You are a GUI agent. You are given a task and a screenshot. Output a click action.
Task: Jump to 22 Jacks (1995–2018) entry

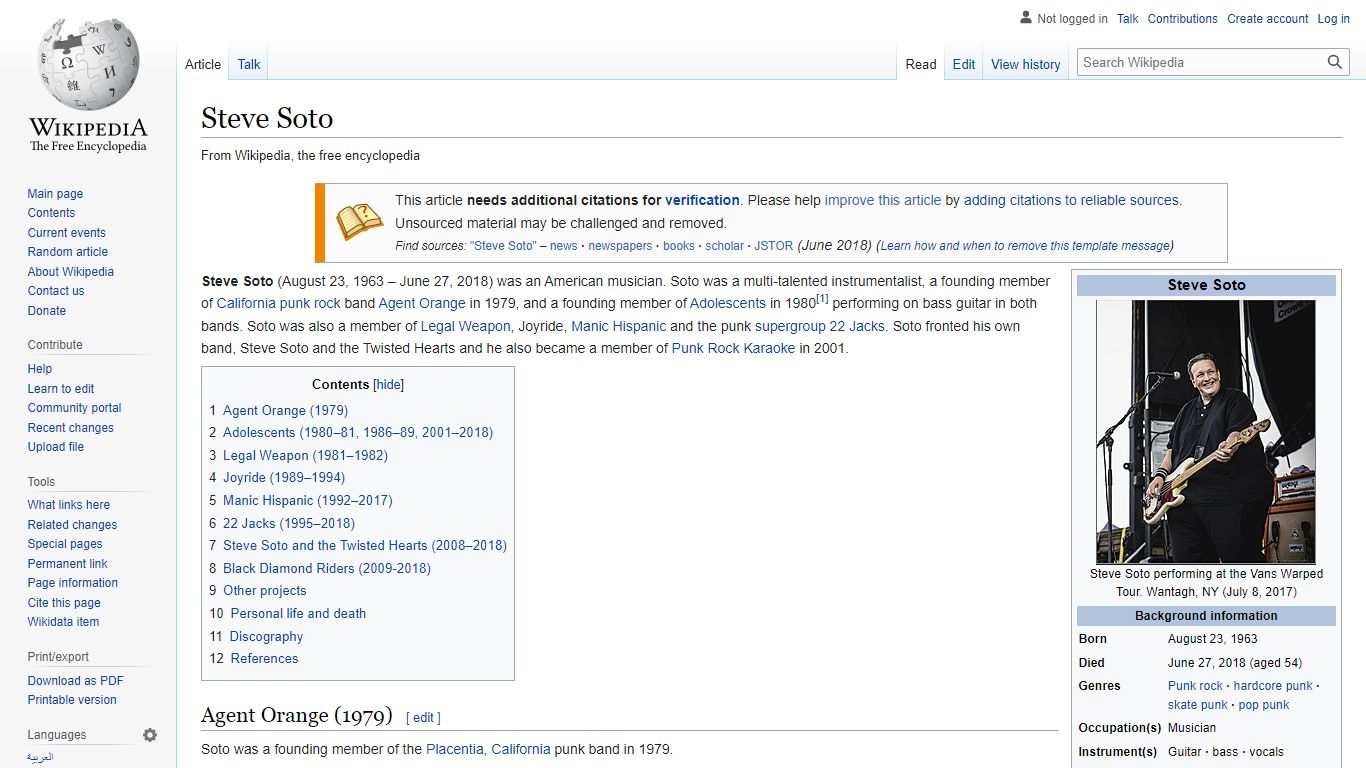tap(289, 523)
